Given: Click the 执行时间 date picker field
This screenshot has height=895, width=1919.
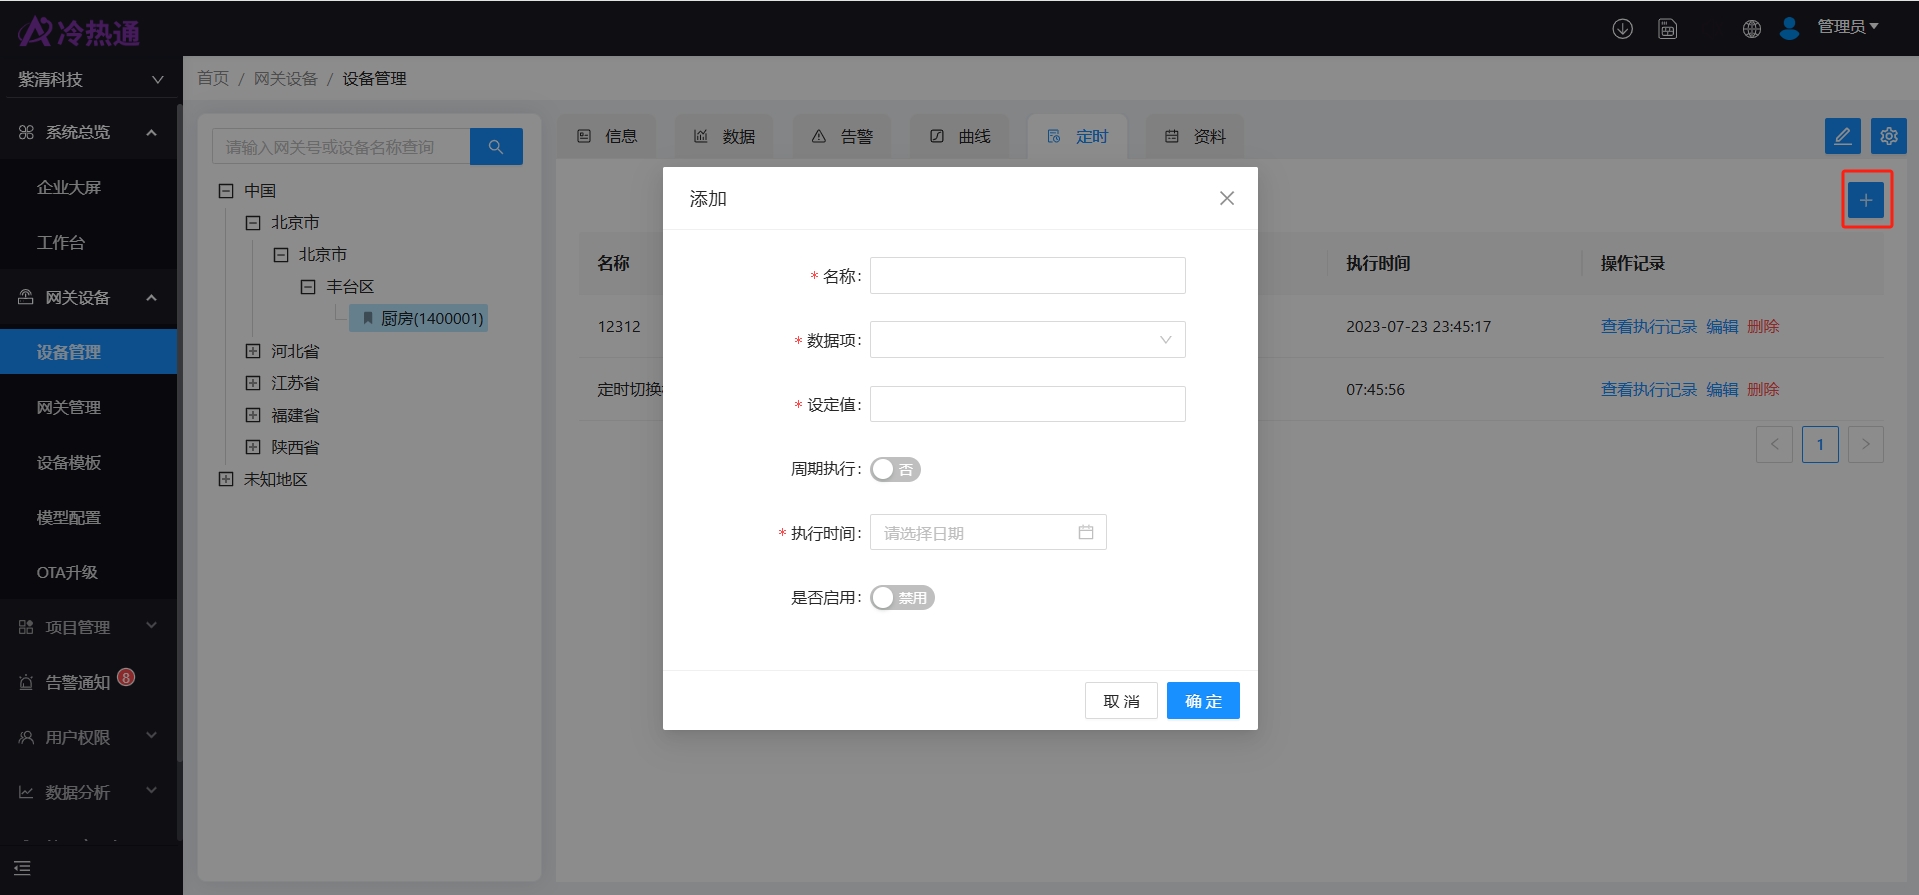Looking at the screenshot, I should click(988, 533).
